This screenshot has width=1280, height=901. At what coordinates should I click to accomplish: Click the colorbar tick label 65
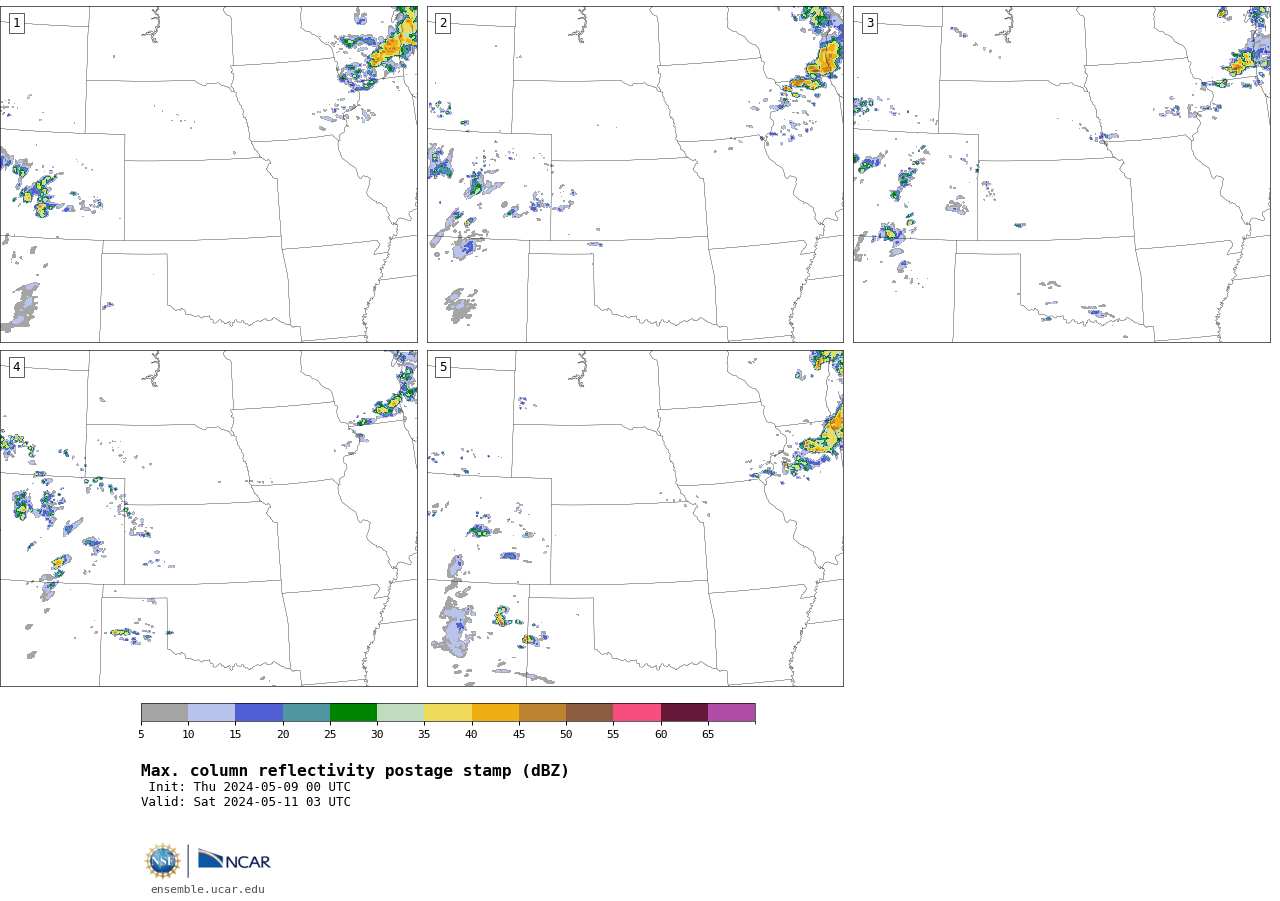[x=708, y=735]
